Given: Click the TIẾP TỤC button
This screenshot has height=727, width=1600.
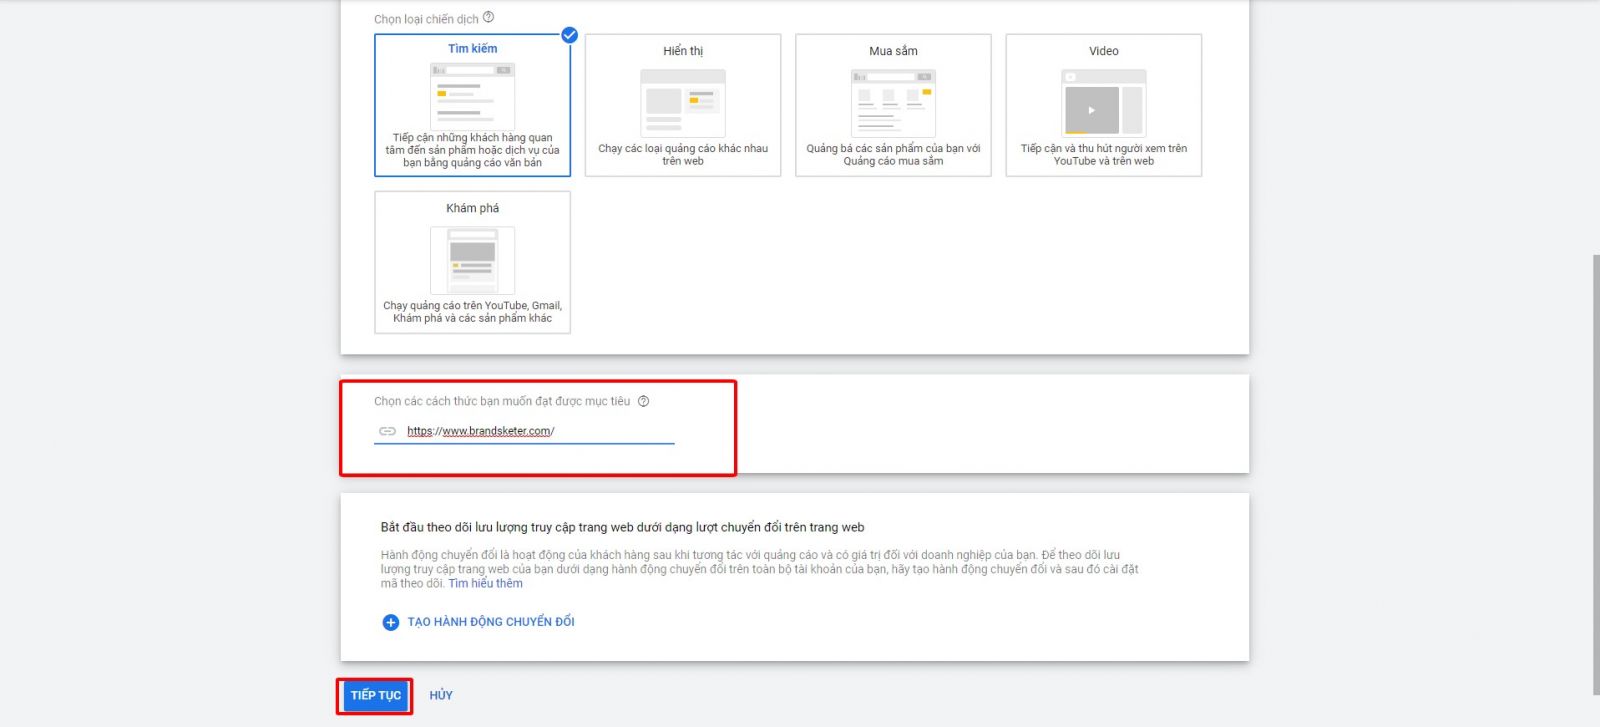Looking at the screenshot, I should coord(375,695).
